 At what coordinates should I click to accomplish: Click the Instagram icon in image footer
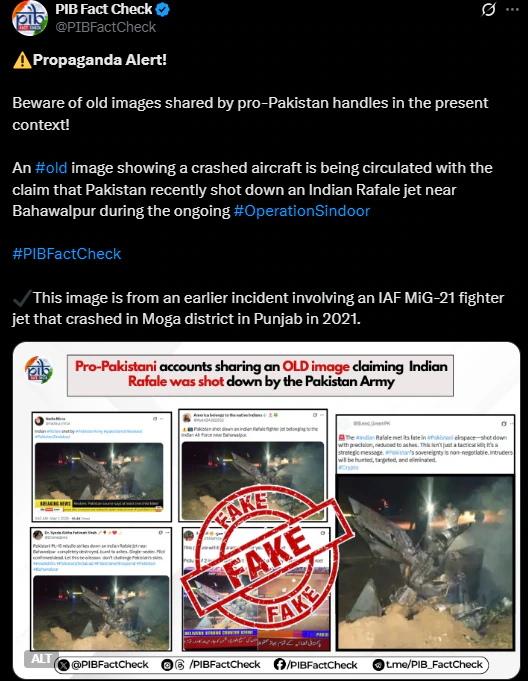[x=166, y=664]
